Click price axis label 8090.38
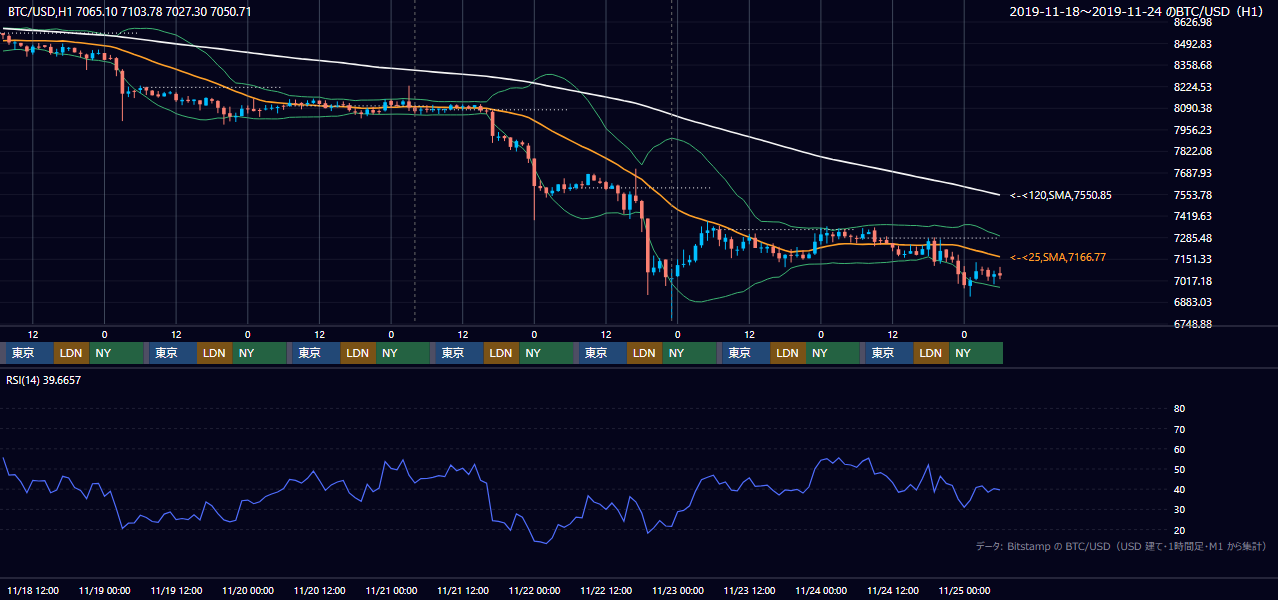This screenshot has height=600, width=1278. tap(1193, 108)
